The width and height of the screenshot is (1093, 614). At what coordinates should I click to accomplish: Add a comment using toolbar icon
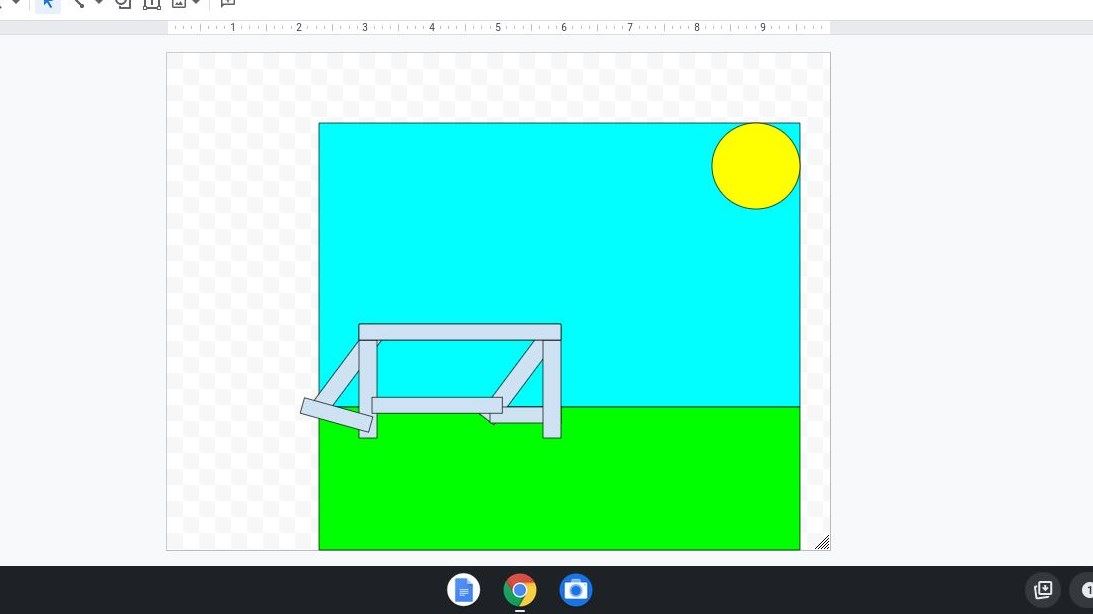coord(227,3)
